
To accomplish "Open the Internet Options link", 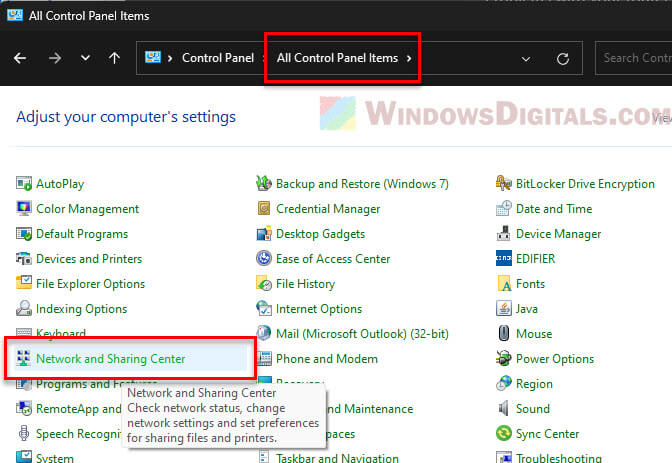I will coord(319,309).
